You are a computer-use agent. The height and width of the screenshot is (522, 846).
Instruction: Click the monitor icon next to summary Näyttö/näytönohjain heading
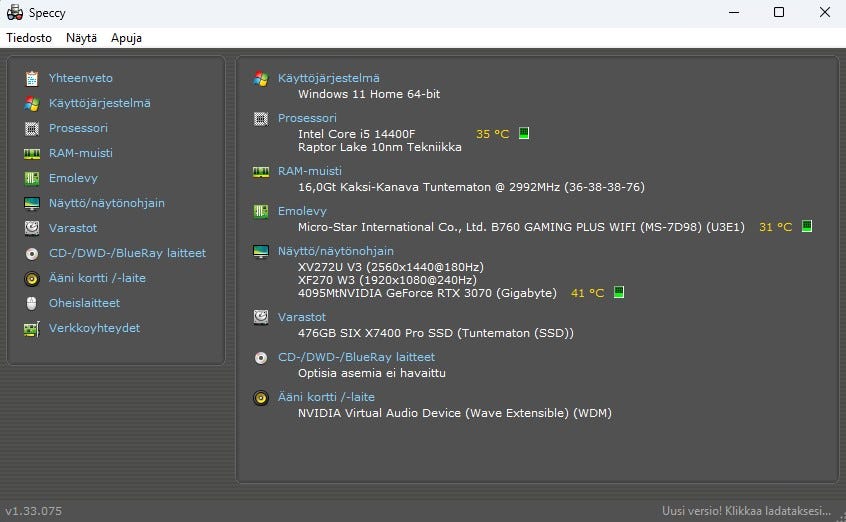tap(261, 252)
